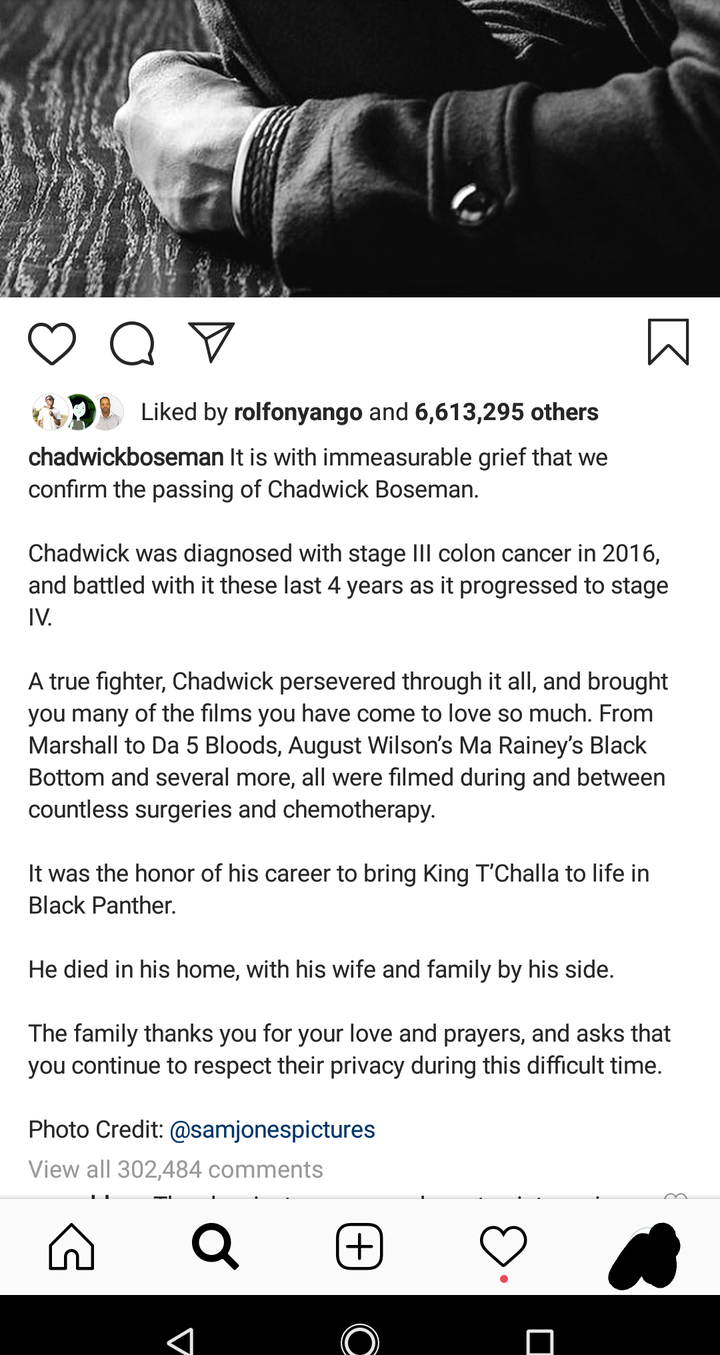Like the post with the heart icon
This screenshot has height=1355, width=720.
[x=52, y=344]
